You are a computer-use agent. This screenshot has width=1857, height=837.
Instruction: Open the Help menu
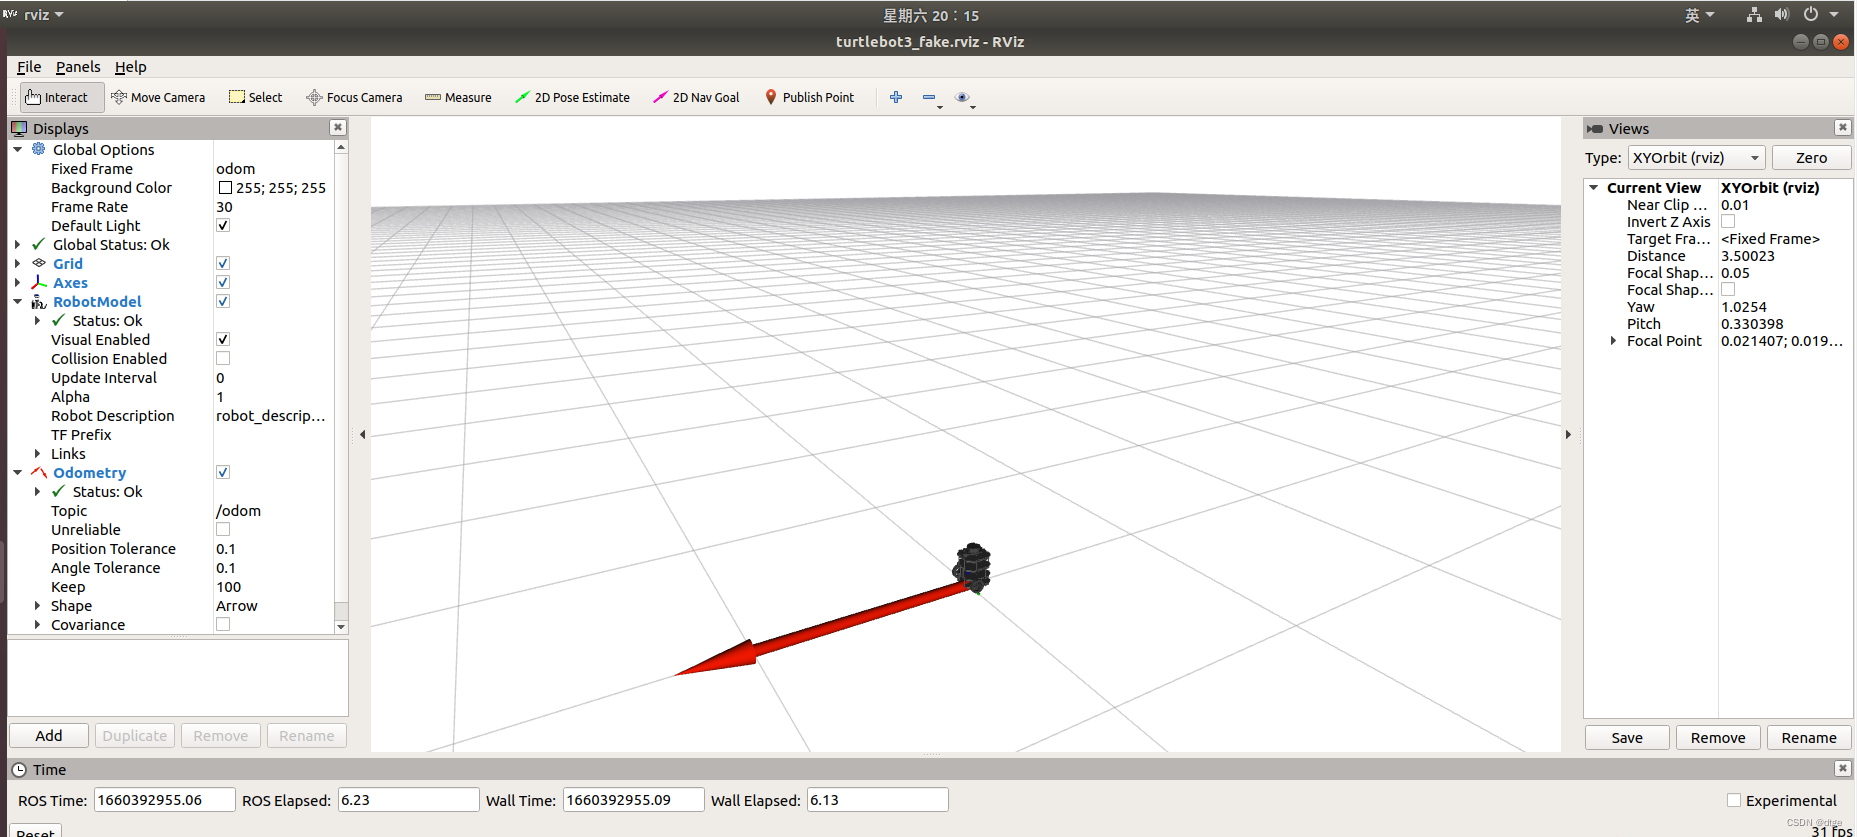coord(130,66)
